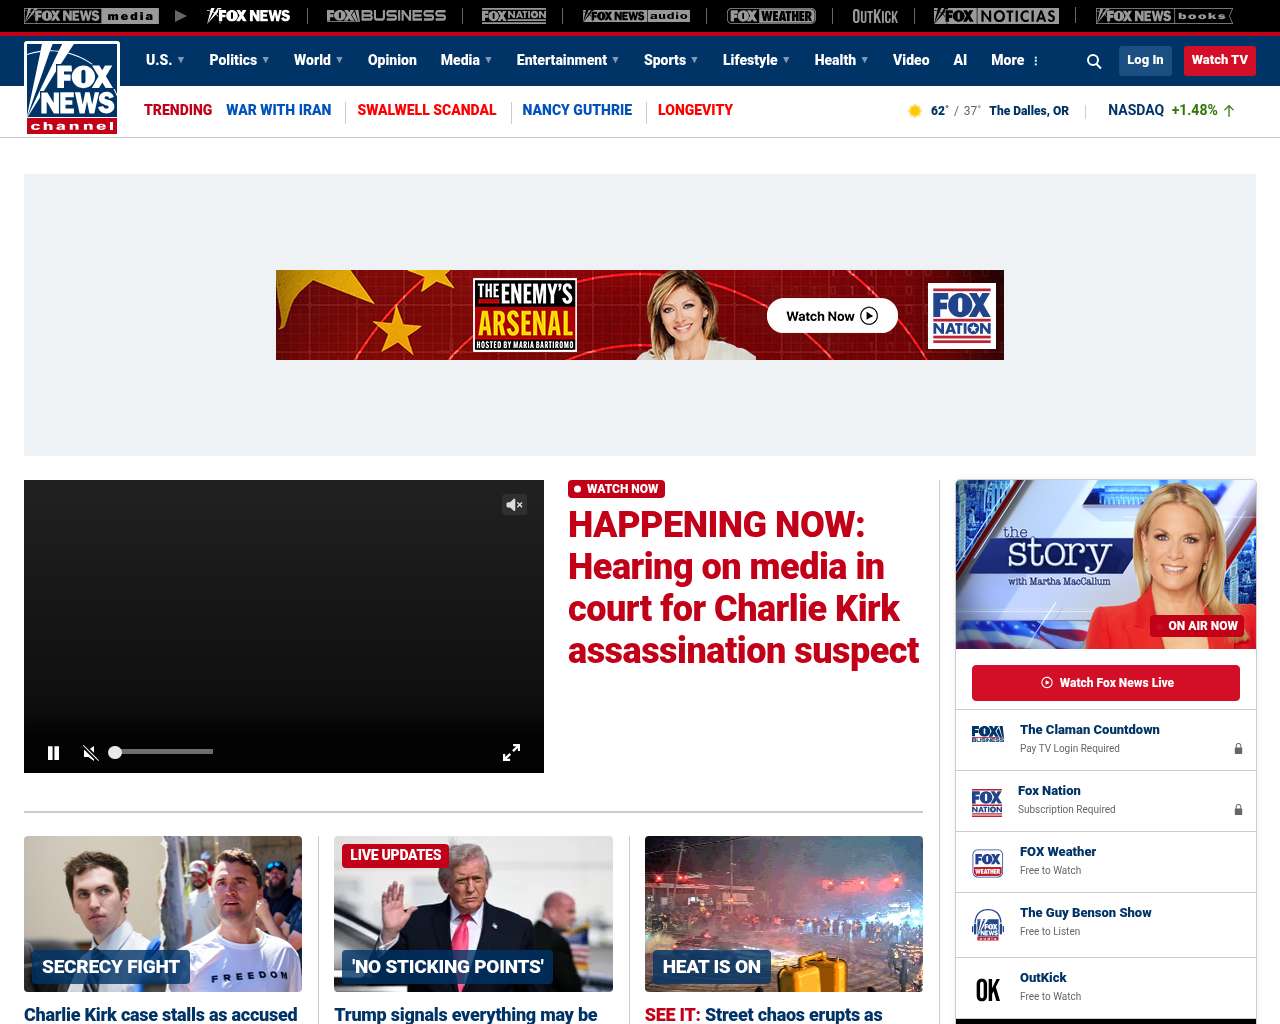Open the Video section

coord(911,60)
